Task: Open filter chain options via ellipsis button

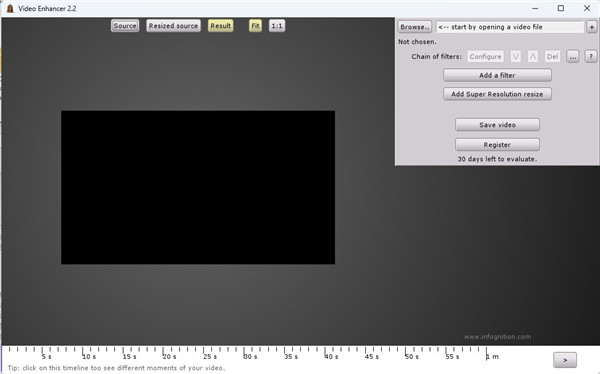Action: tap(572, 57)
